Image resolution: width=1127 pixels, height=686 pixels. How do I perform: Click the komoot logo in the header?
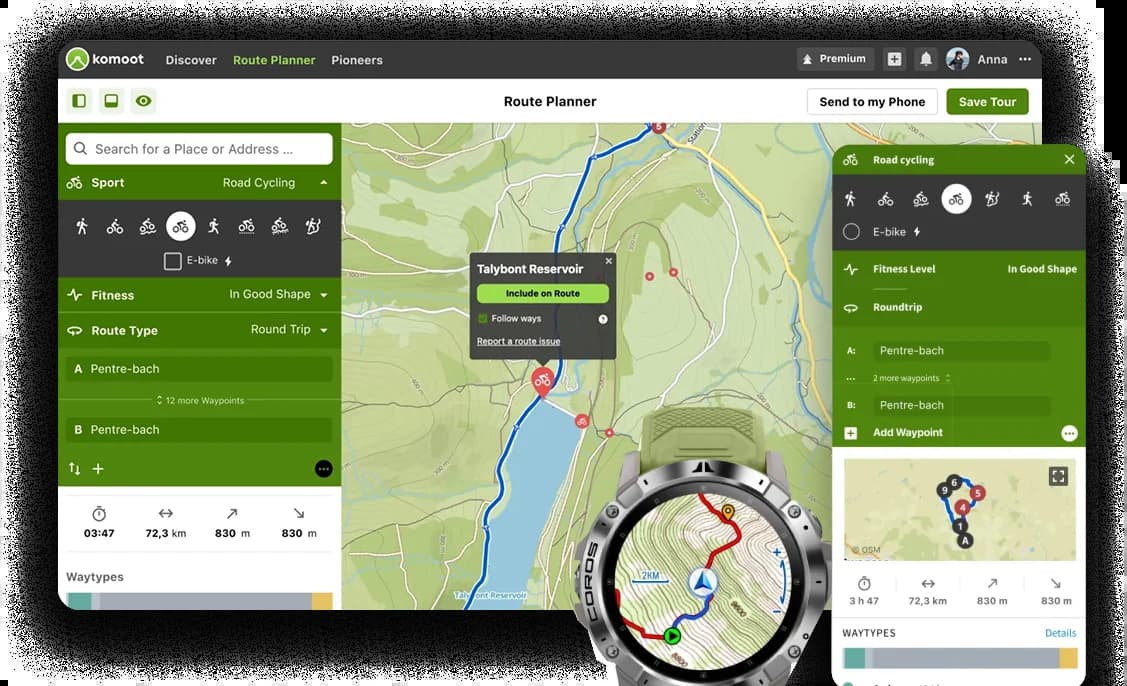point(105,59)
